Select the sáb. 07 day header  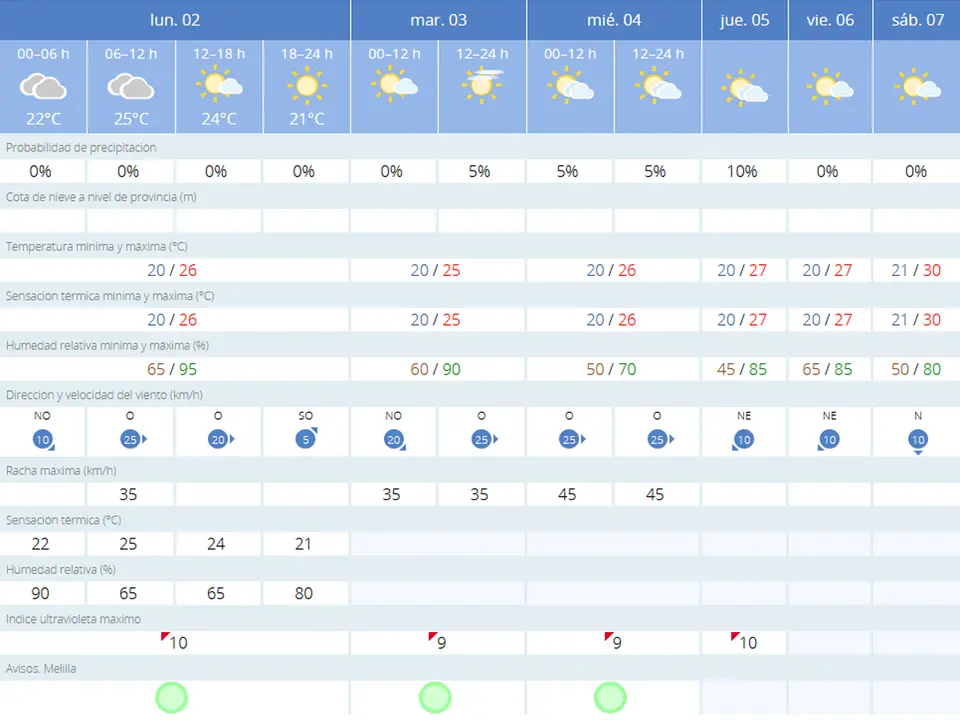(917, 20)
